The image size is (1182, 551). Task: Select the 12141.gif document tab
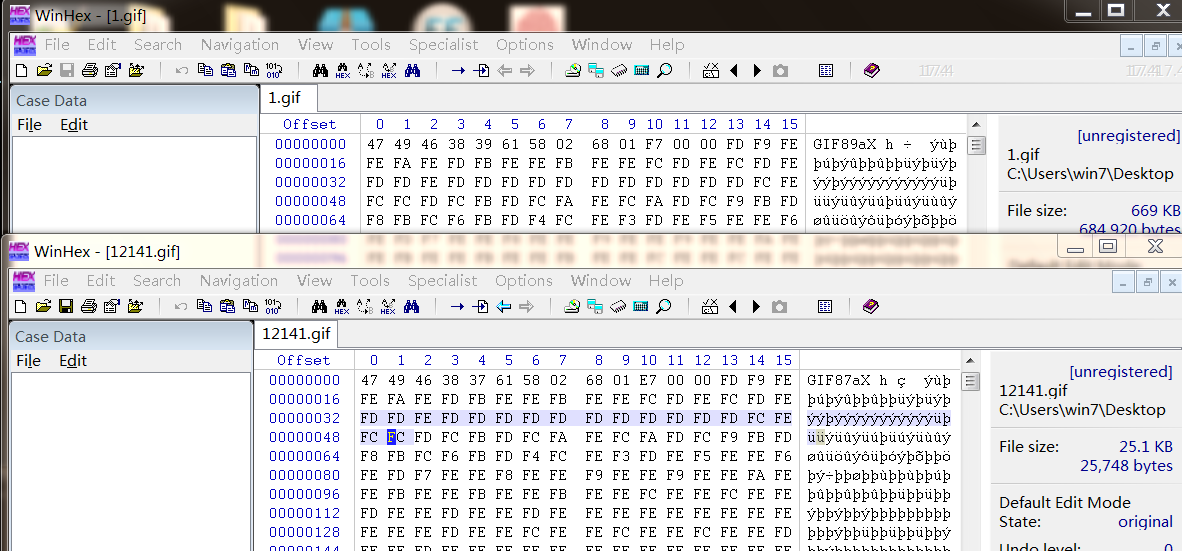click(x=296, y=333)
